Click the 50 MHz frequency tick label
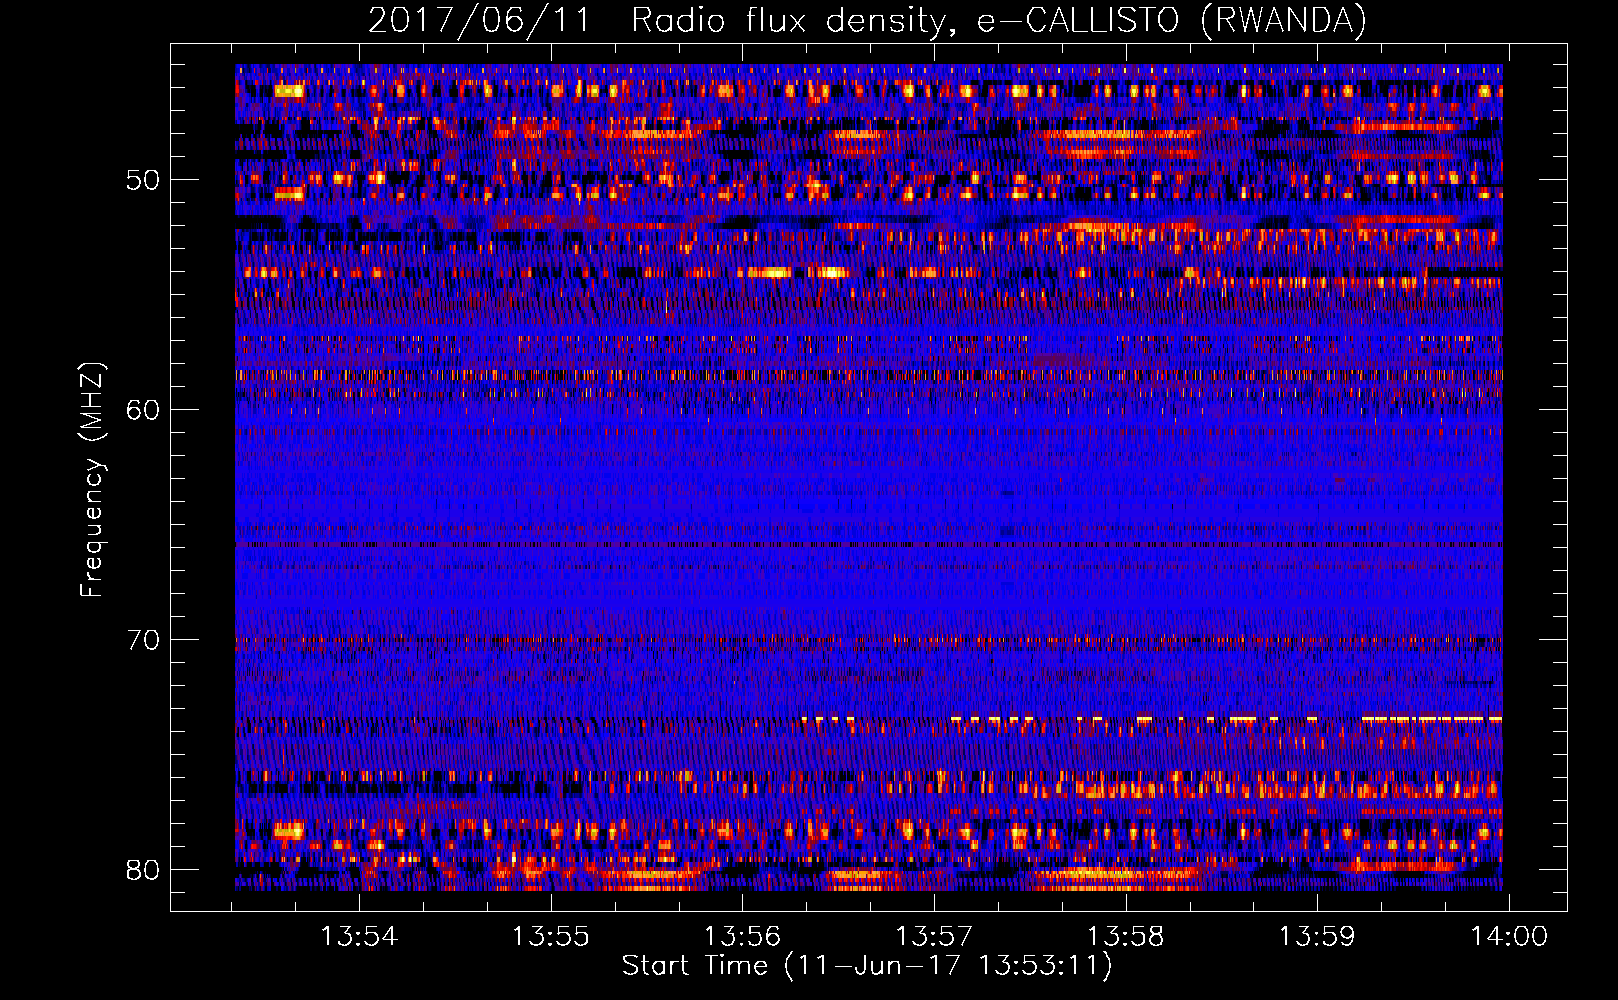Image resolution: width=1618 pixels, height=1000 pixels. point(143,180)
